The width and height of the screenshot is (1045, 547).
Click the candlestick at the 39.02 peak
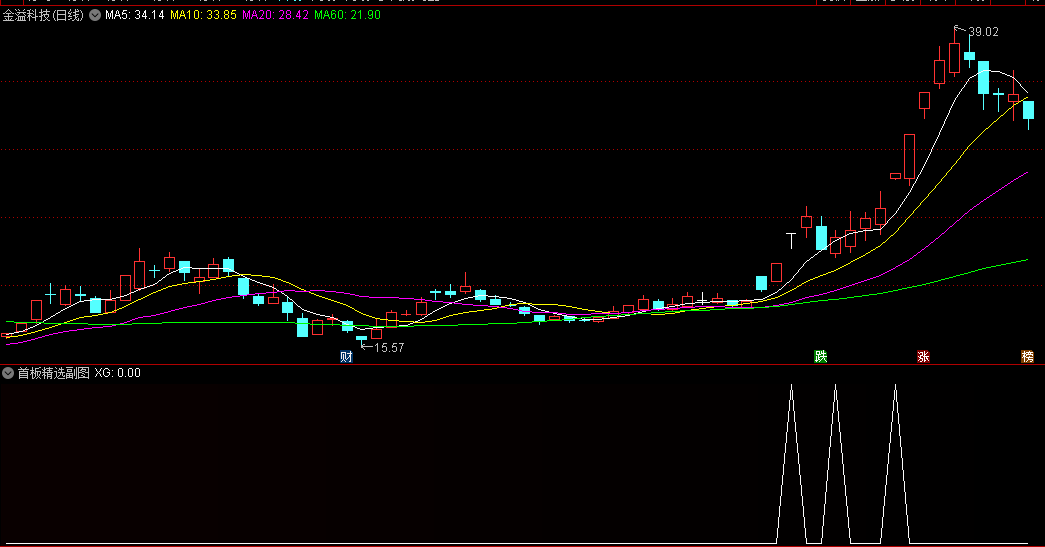(954, 57)
